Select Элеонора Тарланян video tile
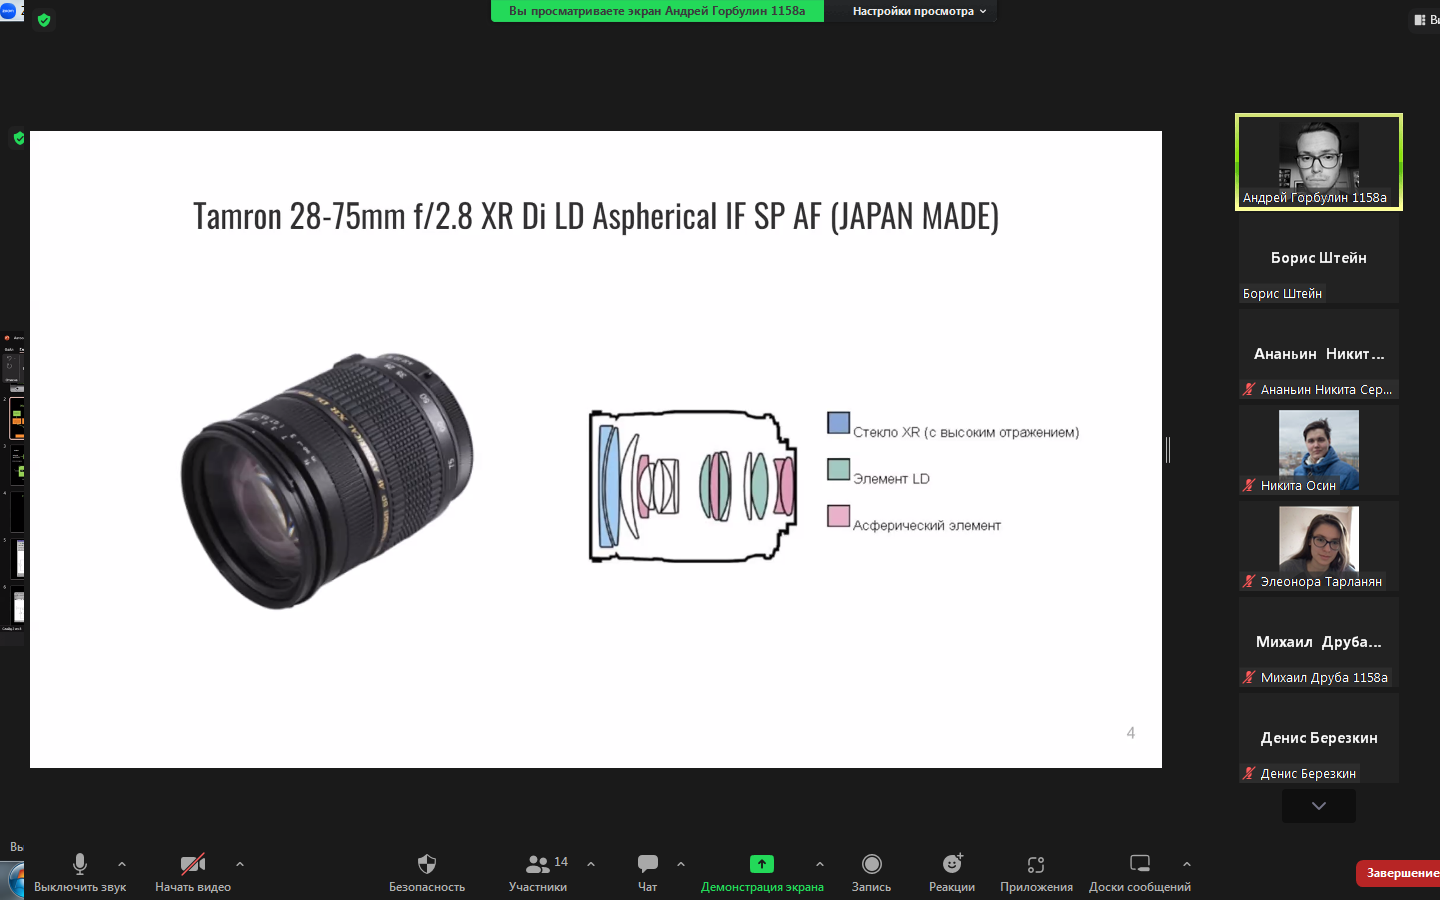This screenshot has height=900, width=1440. [x=1319, y=546]
